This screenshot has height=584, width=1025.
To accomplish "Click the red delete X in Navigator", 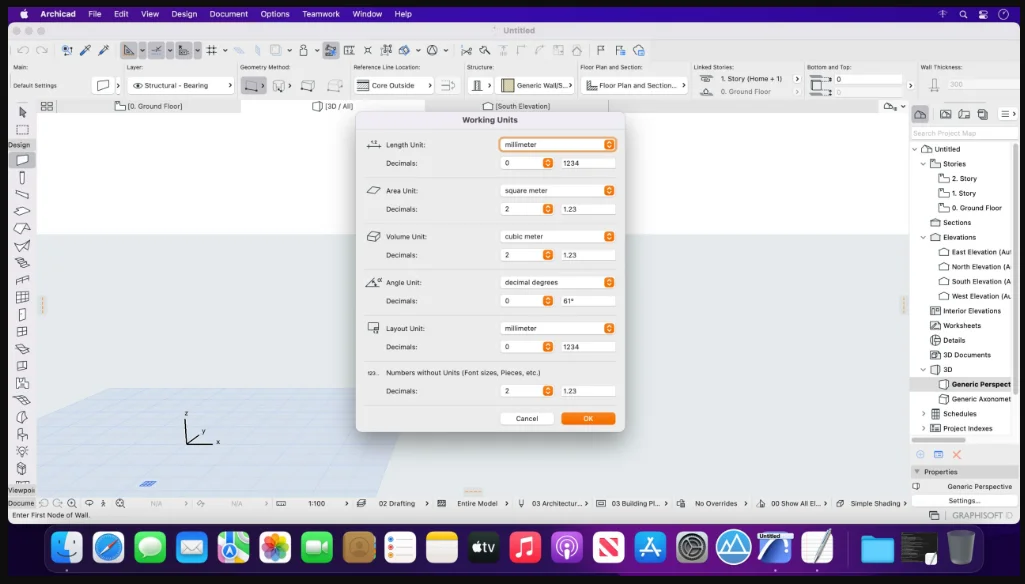I will click(957, 455).
